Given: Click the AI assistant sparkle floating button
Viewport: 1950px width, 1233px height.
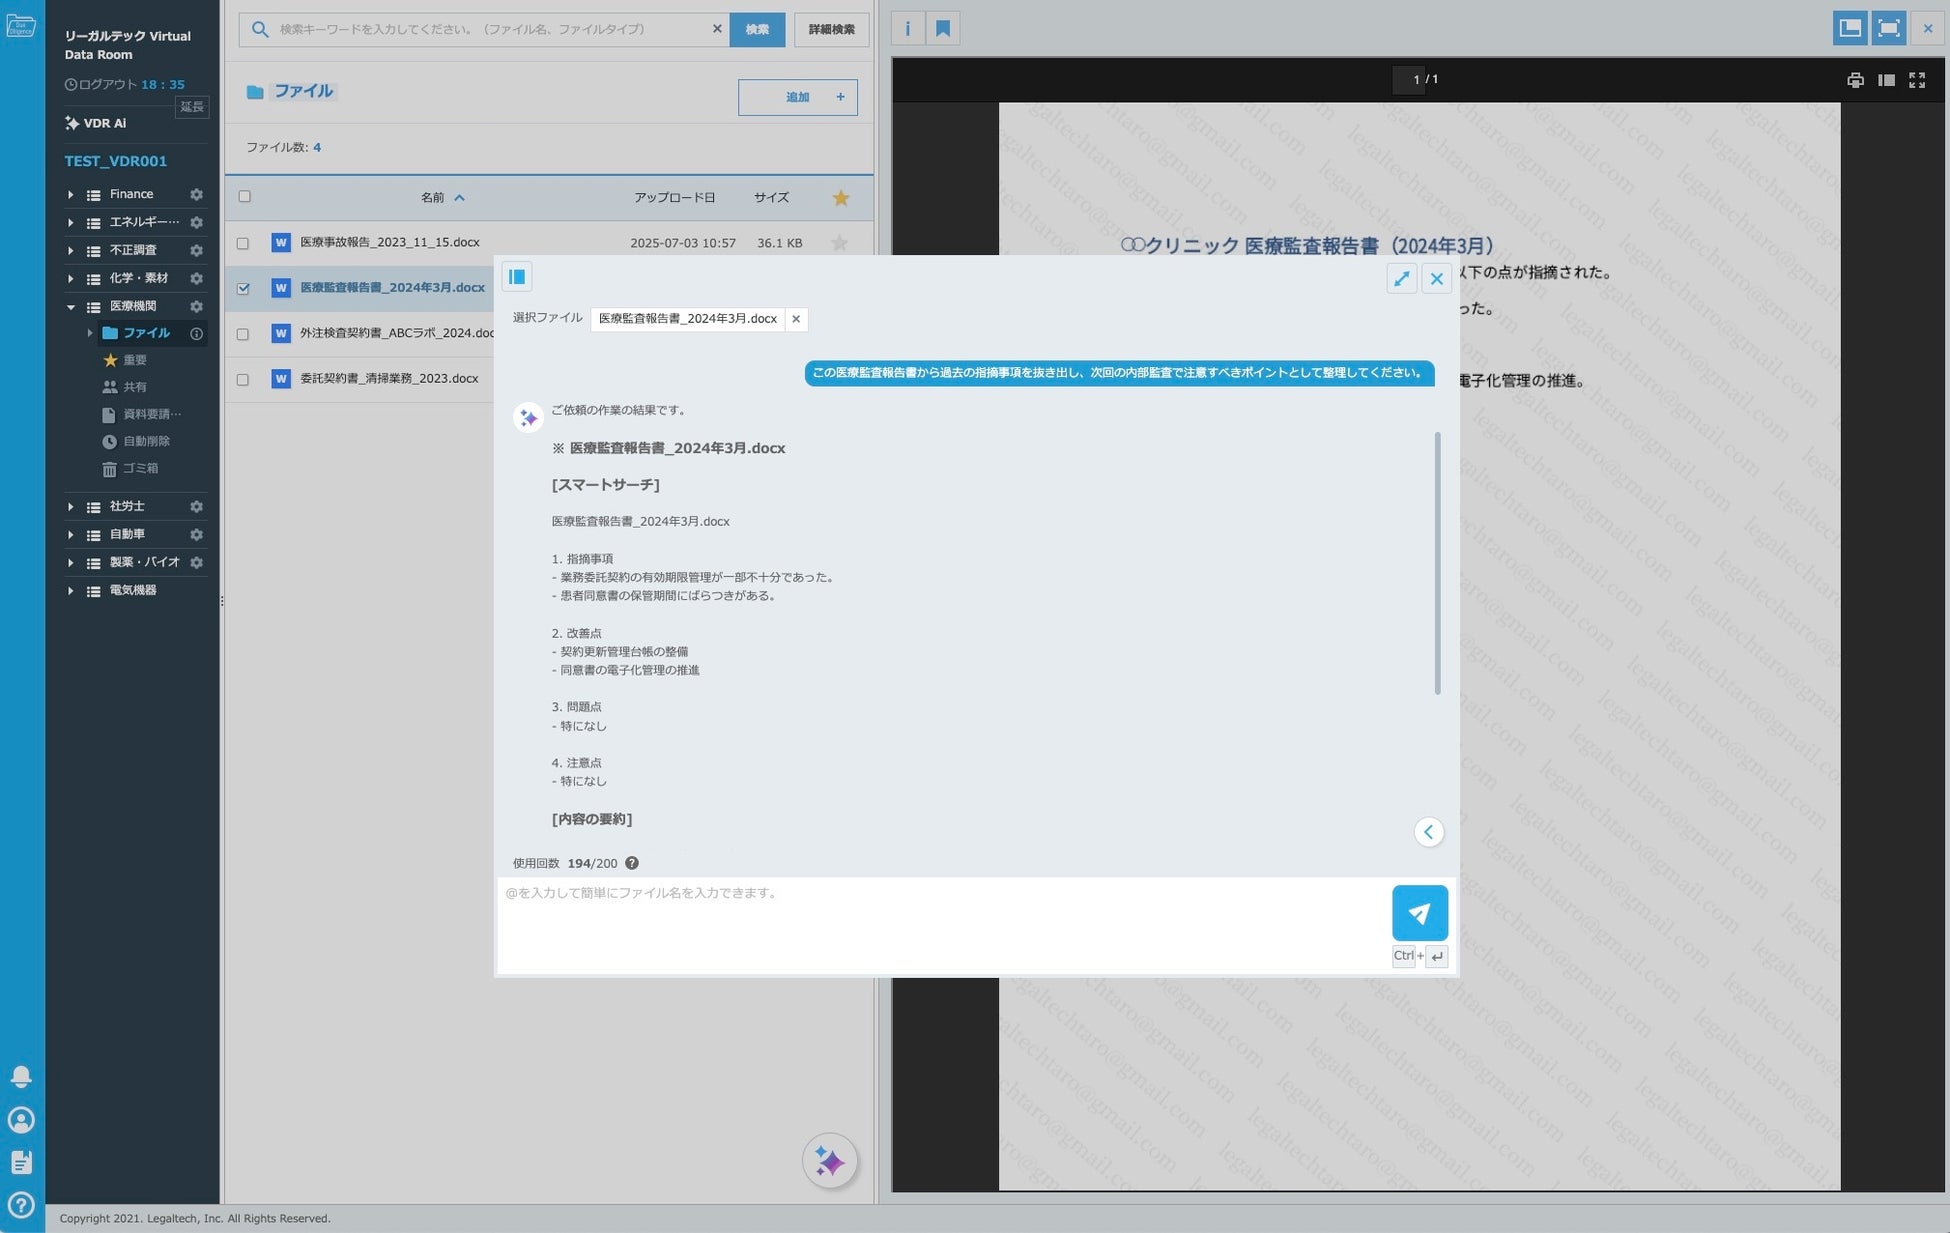Looking at the screenshot, I should tap(829, 1161).
